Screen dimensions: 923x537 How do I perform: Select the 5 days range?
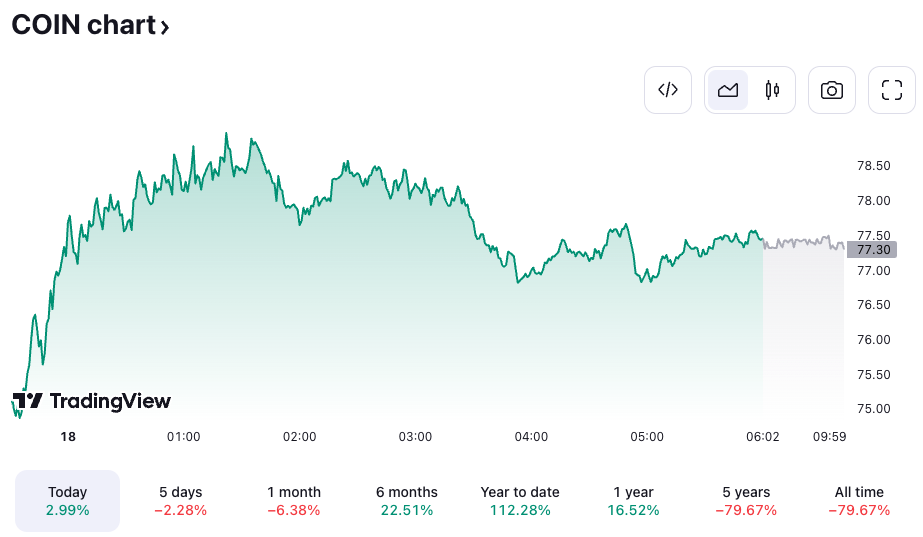[x=181, y=500]
